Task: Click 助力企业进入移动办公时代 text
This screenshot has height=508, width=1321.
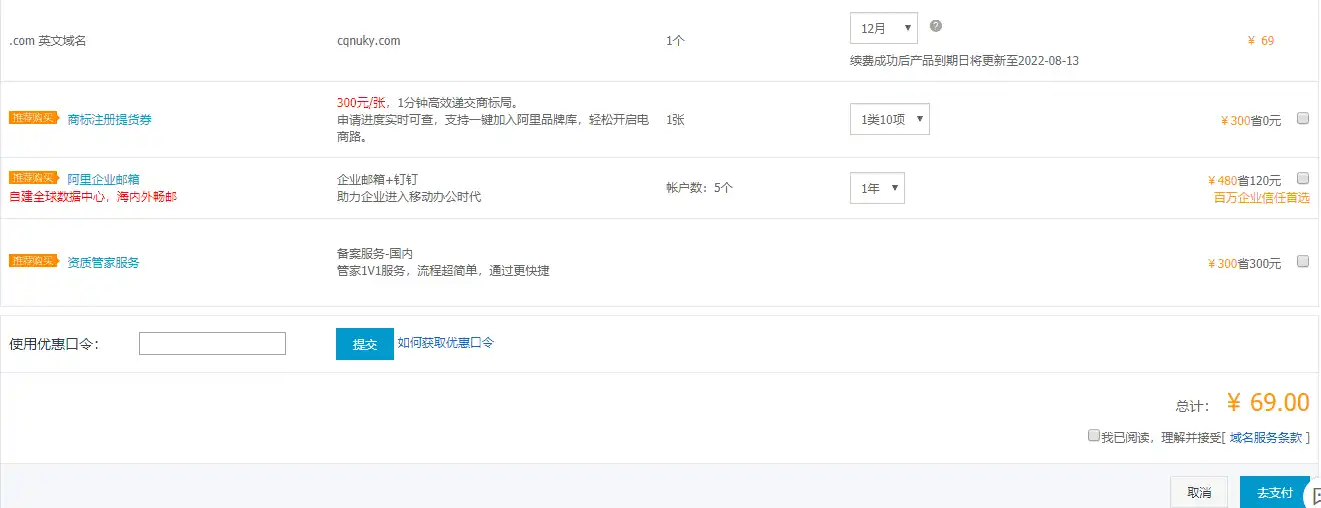Action: click(409, 197)
